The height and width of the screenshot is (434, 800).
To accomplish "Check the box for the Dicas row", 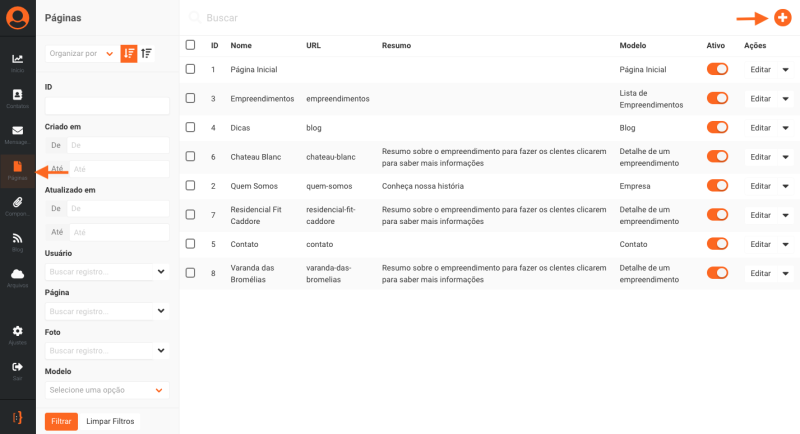I will [x=191, y=127].
